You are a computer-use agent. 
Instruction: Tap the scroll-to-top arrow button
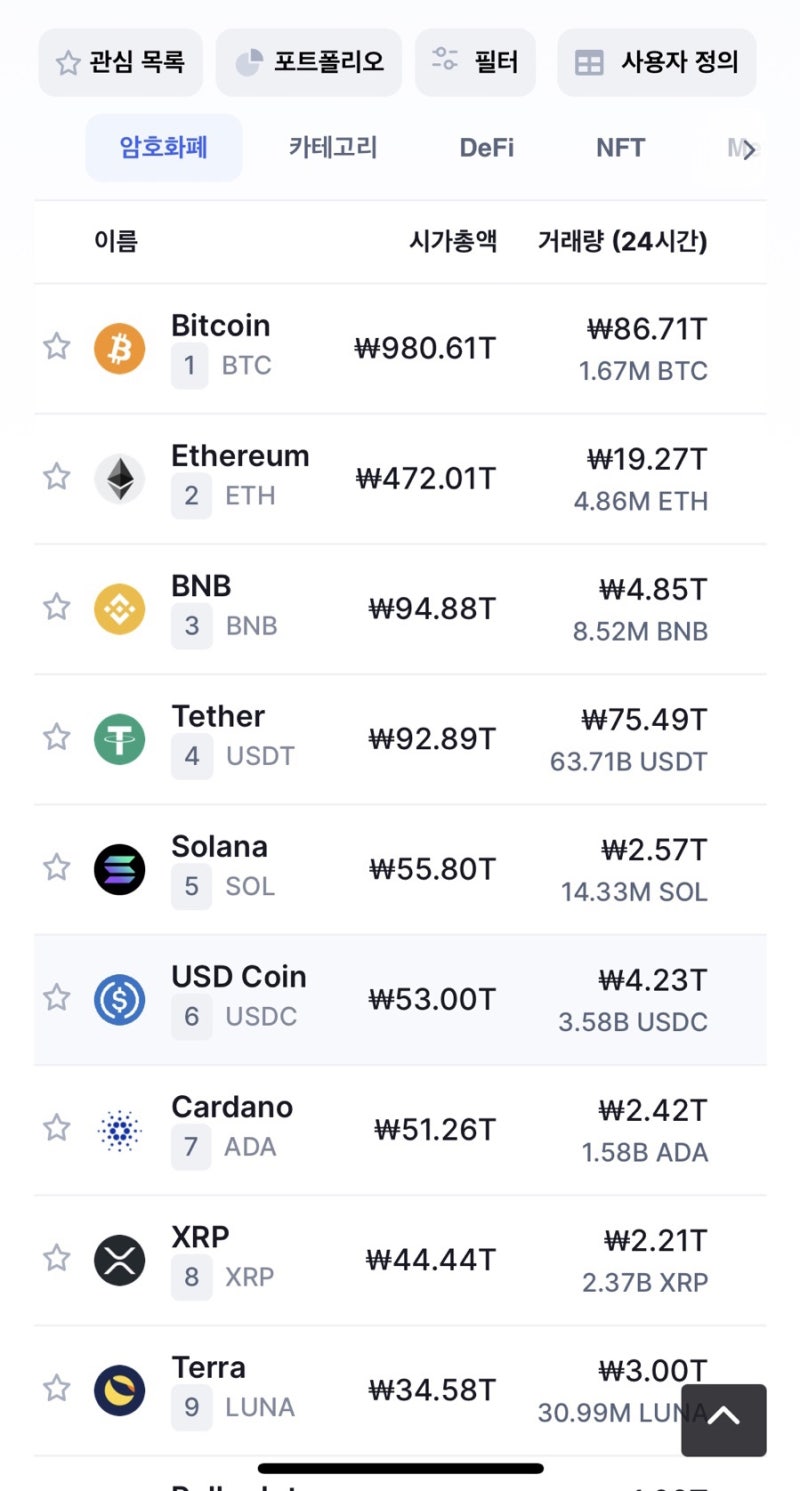coord(723,1419)
